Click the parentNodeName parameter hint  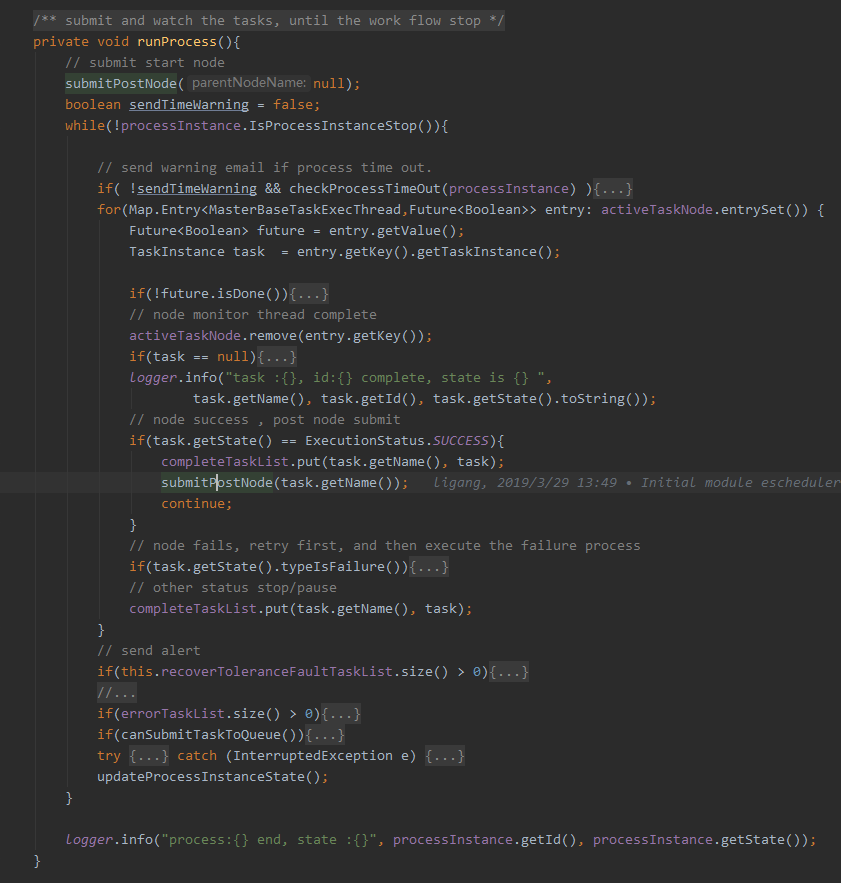click(x=248, y=83)
